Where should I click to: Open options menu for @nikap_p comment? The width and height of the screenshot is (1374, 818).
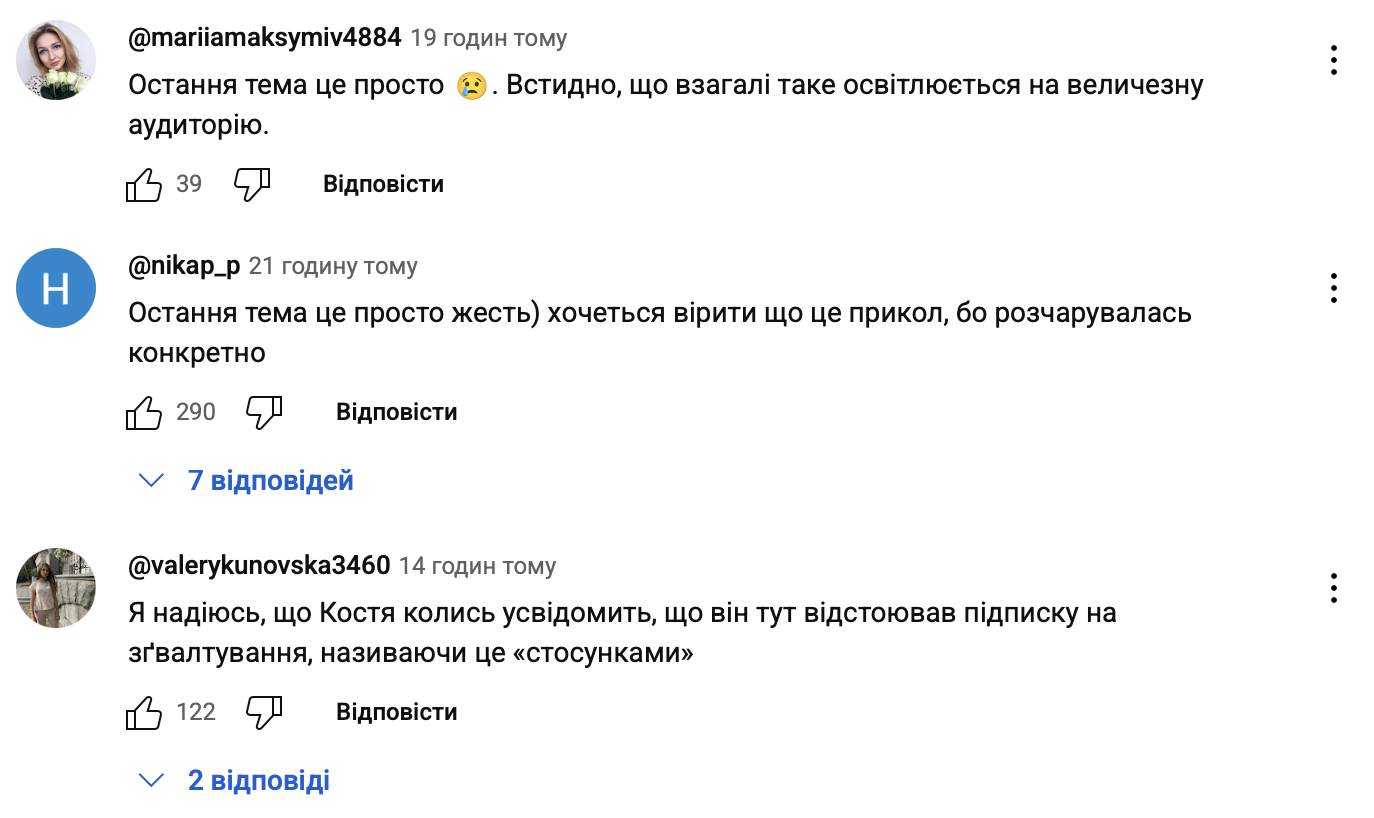[x=1334, y=288]
